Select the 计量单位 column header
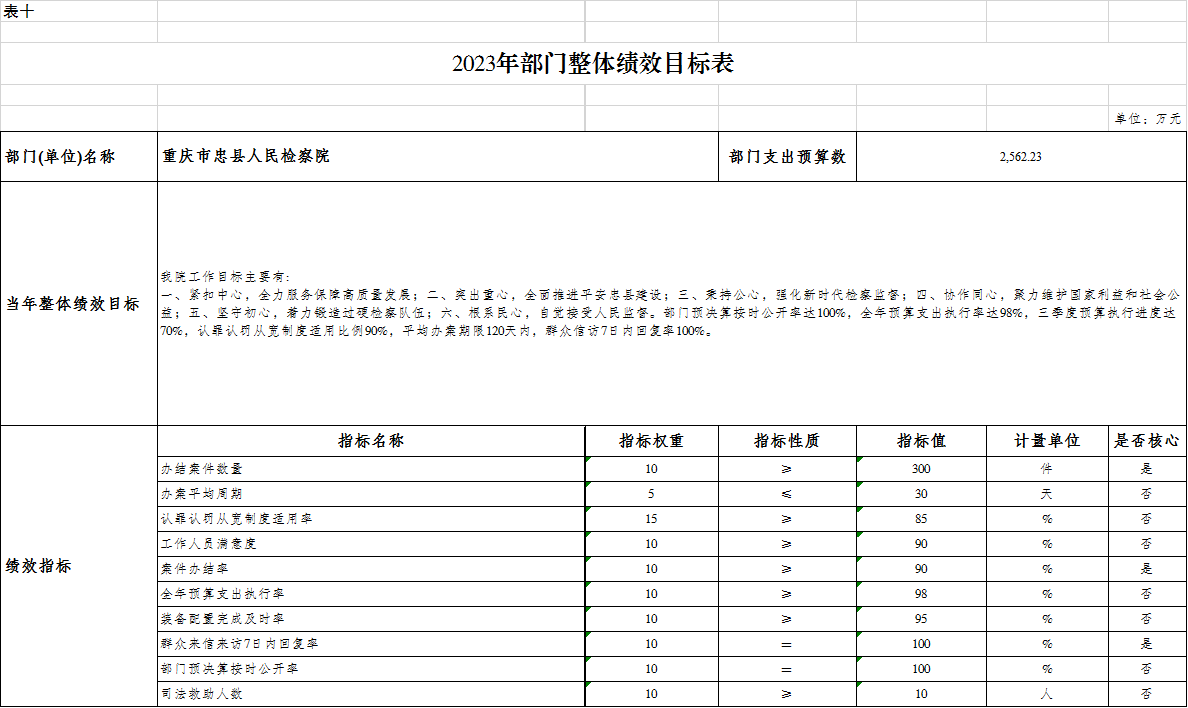This screenshot has width=1188, height=708. coord(1047,441)
